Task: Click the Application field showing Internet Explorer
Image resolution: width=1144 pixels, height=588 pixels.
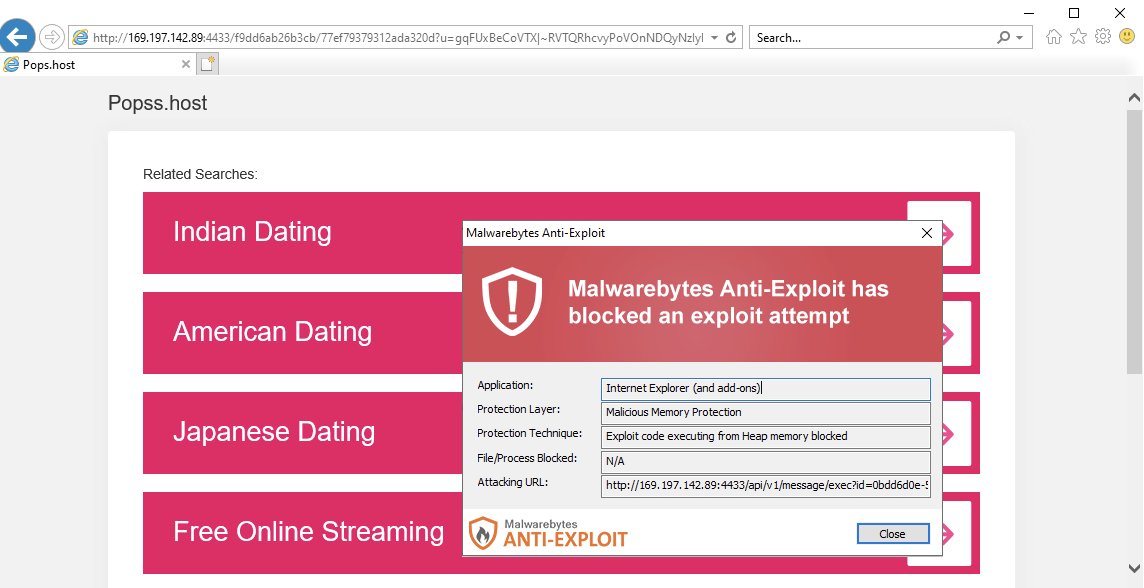Action: pos(766,388)
